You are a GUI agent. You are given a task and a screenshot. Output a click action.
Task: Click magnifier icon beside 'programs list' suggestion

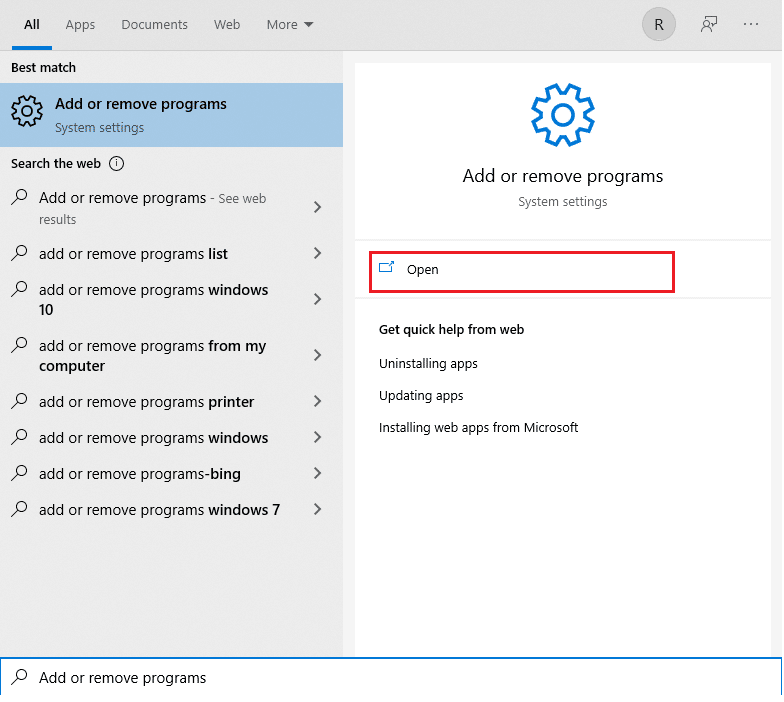click(x=19, y=252)
